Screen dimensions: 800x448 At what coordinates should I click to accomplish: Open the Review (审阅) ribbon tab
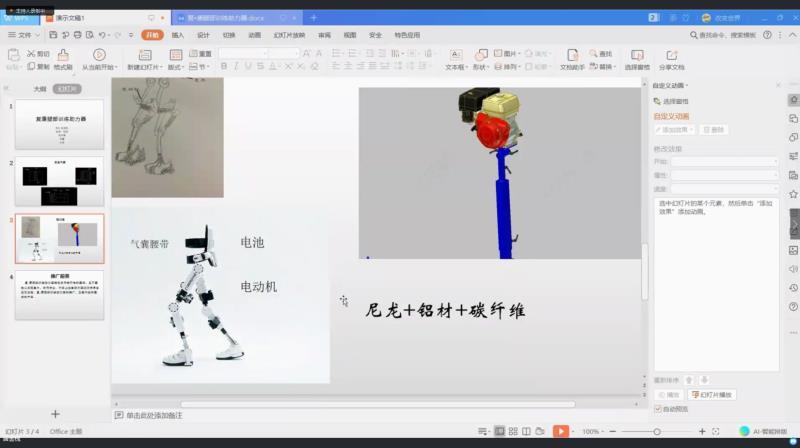[x=324, y=35]
